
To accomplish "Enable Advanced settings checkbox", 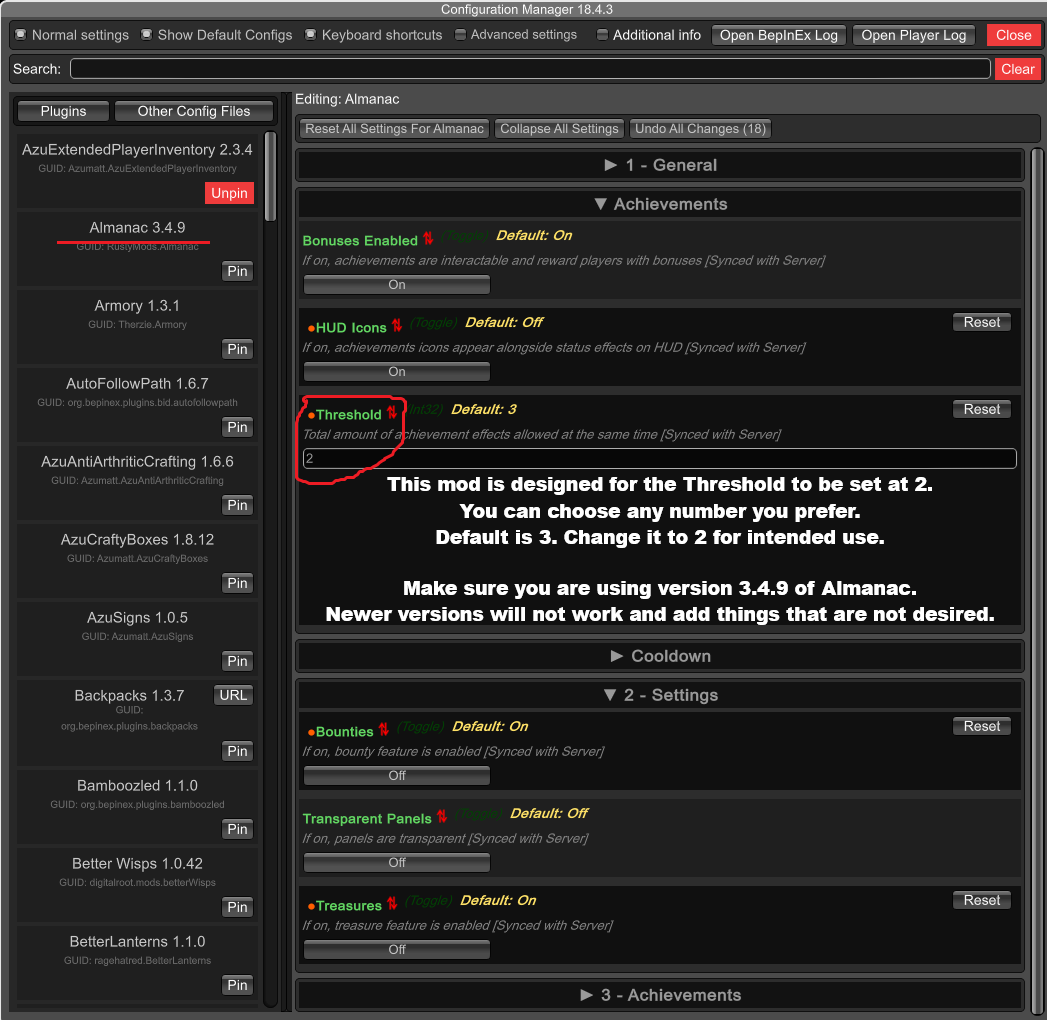I will 460,34.
